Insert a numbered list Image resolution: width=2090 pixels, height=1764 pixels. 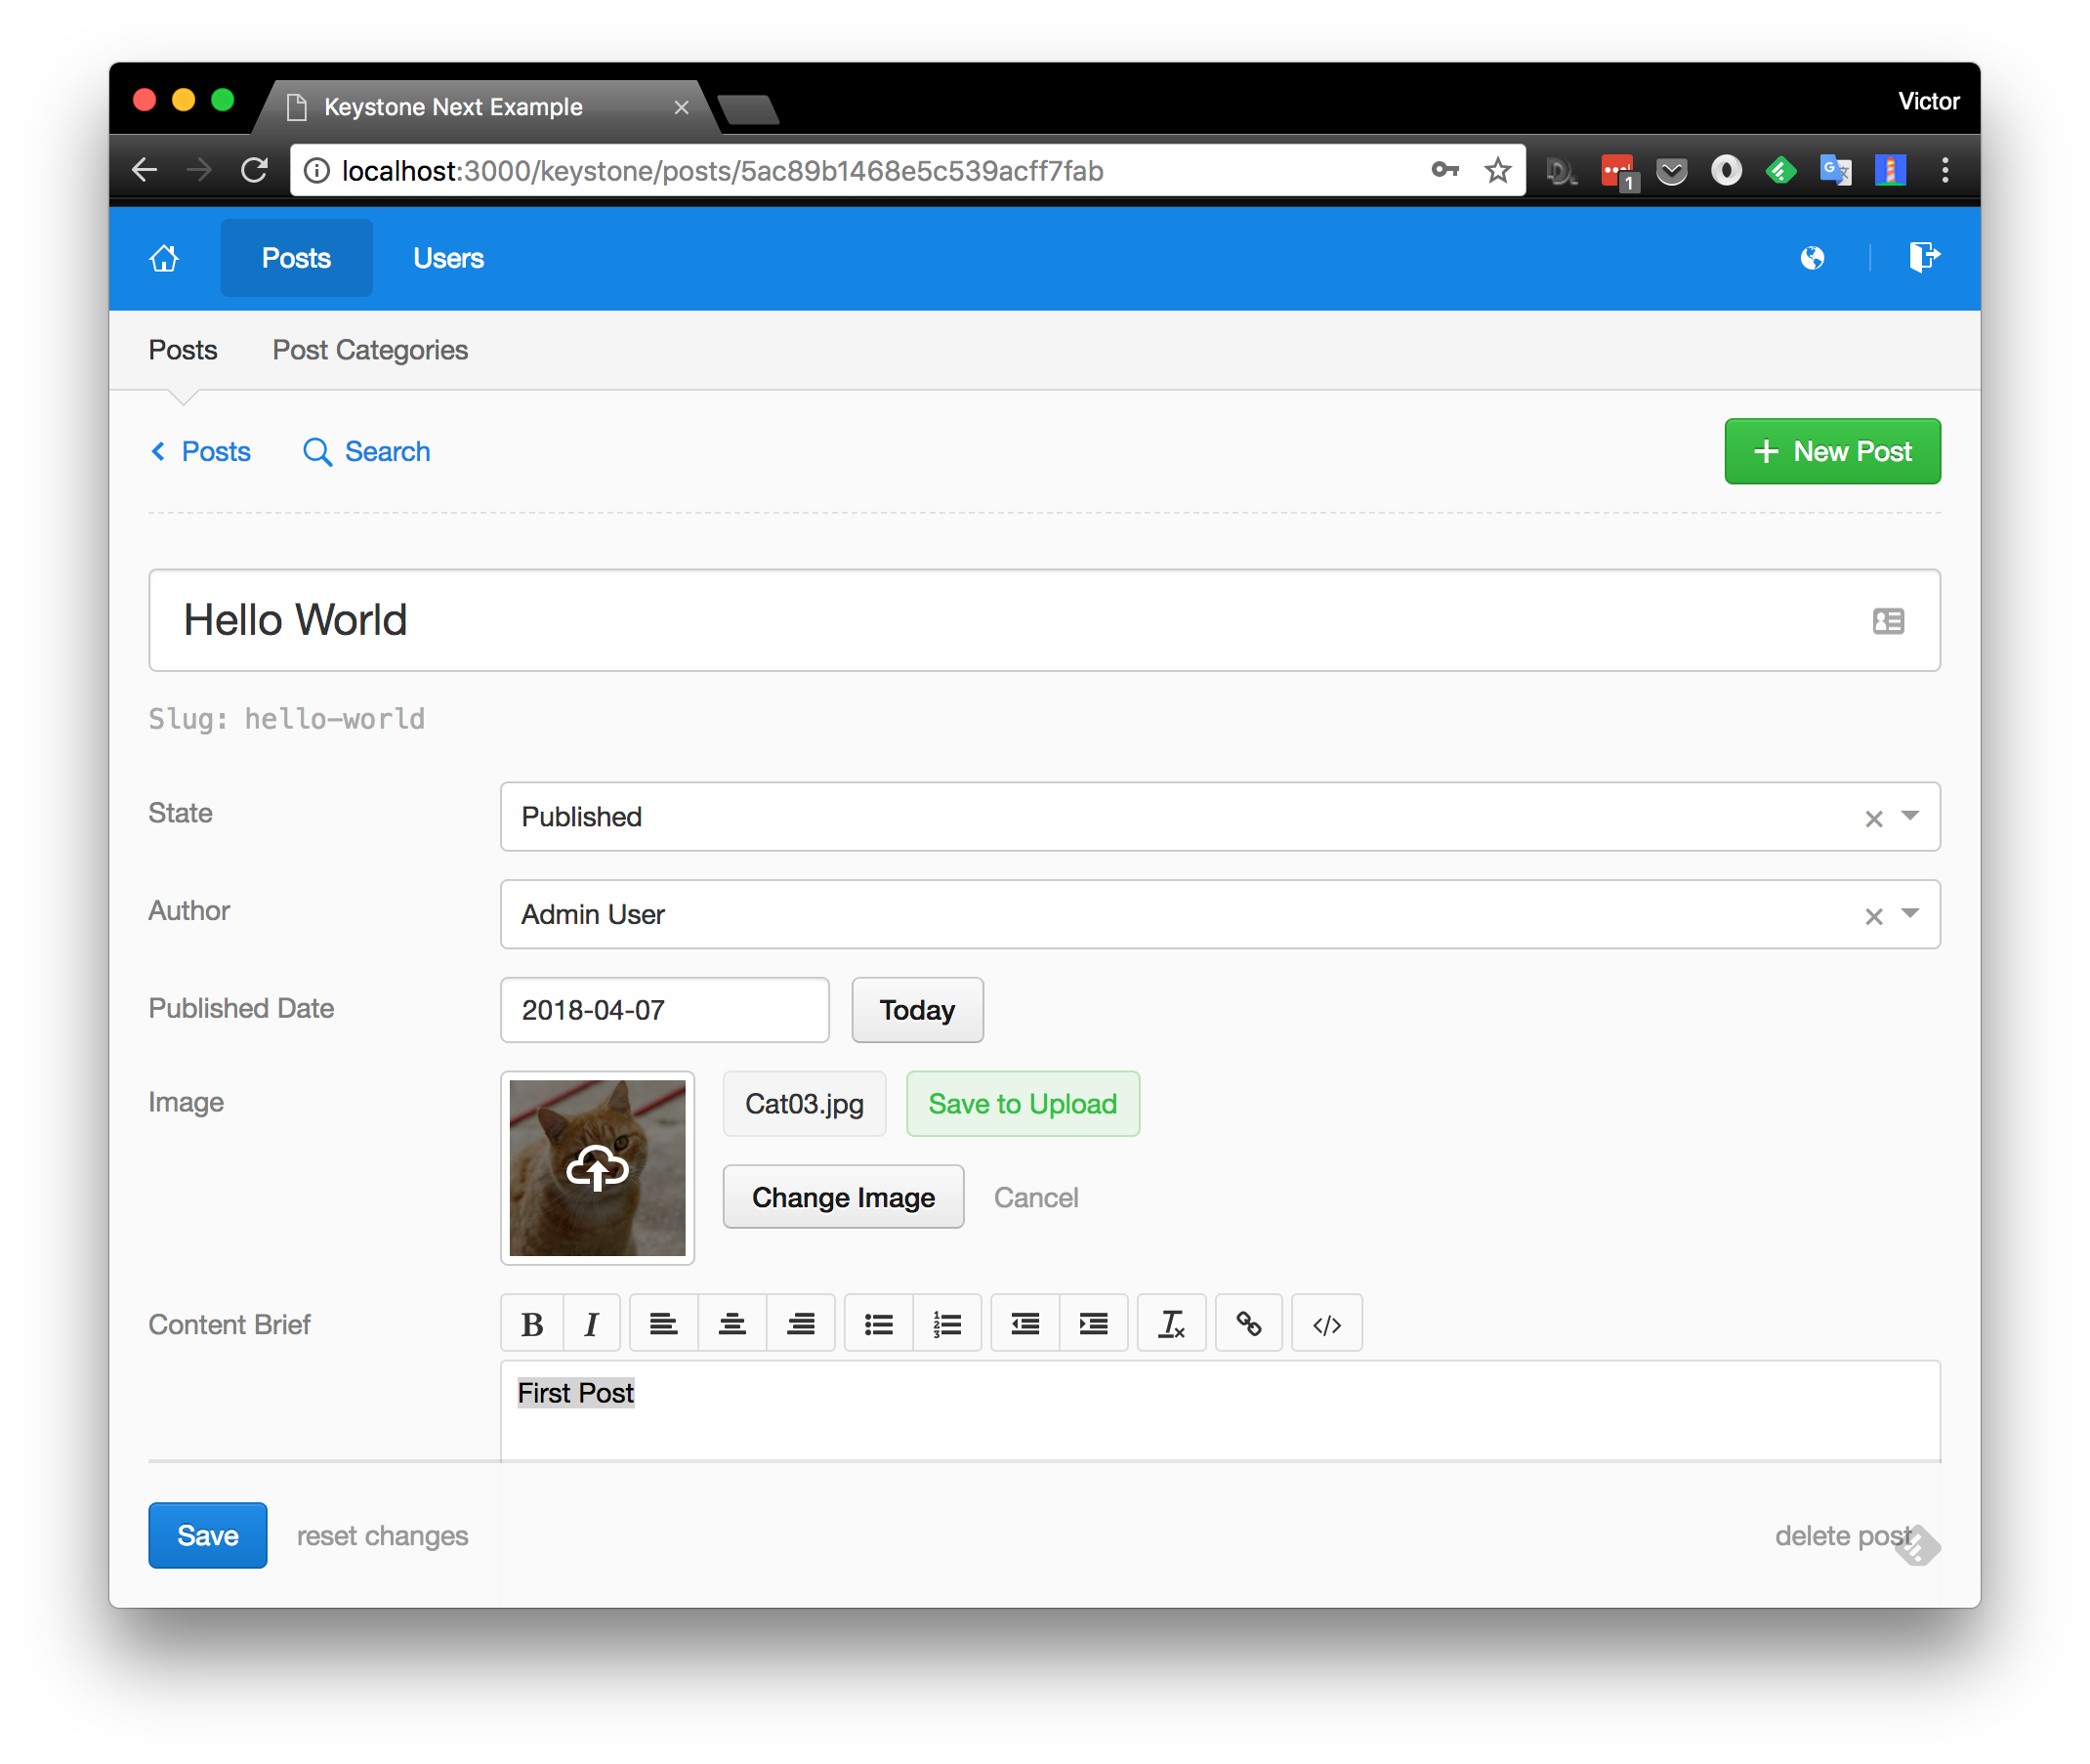pyautogui.click(x=947, y=1322)
